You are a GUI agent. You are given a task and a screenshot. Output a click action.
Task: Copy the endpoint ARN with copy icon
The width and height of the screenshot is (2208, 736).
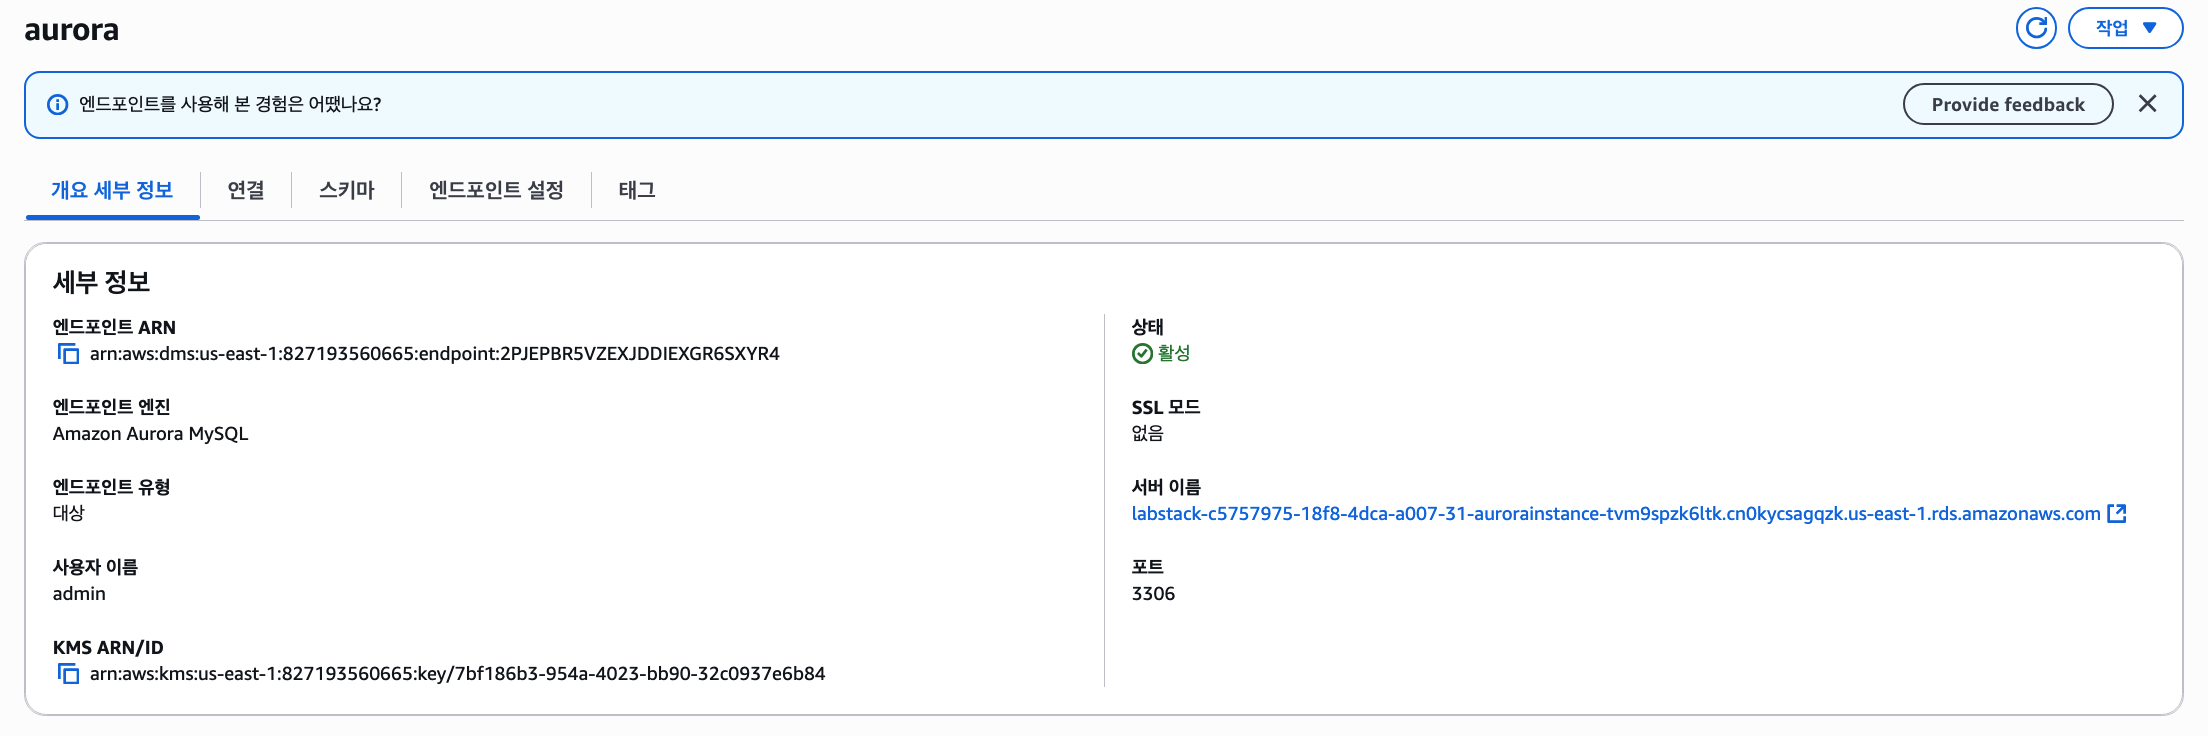pyautogui.click(x=68, y=353)
